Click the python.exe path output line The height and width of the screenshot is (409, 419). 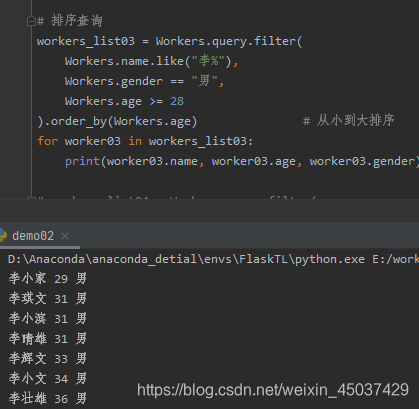click(x=213, y=259)
